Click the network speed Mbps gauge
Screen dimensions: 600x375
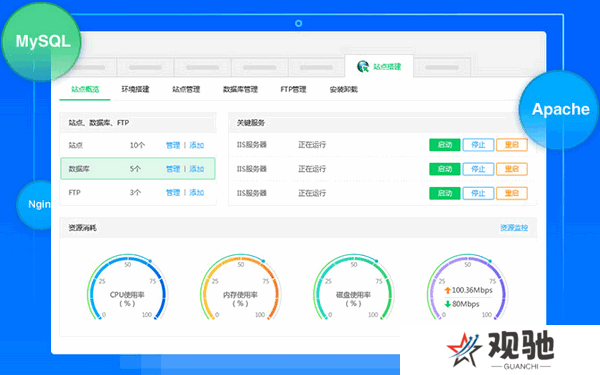pyautogui.click(x=467, y=288)
